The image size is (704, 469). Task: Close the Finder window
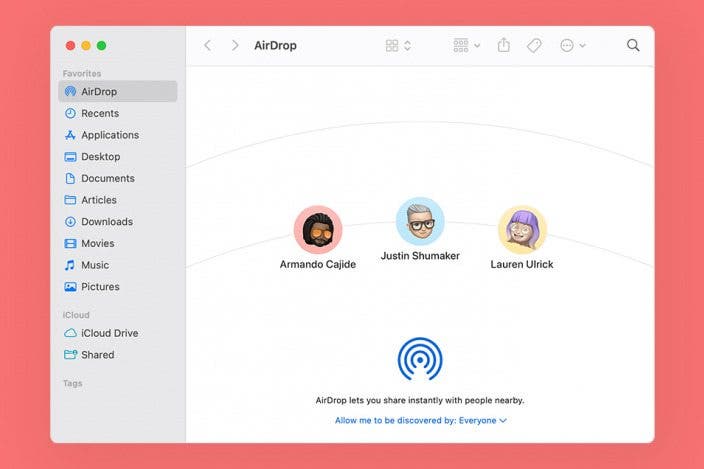(x=70, y=45)
